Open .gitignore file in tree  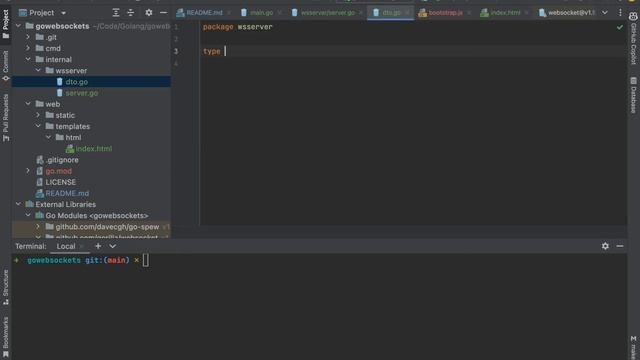pyautogui.click(x=62, y=160)
